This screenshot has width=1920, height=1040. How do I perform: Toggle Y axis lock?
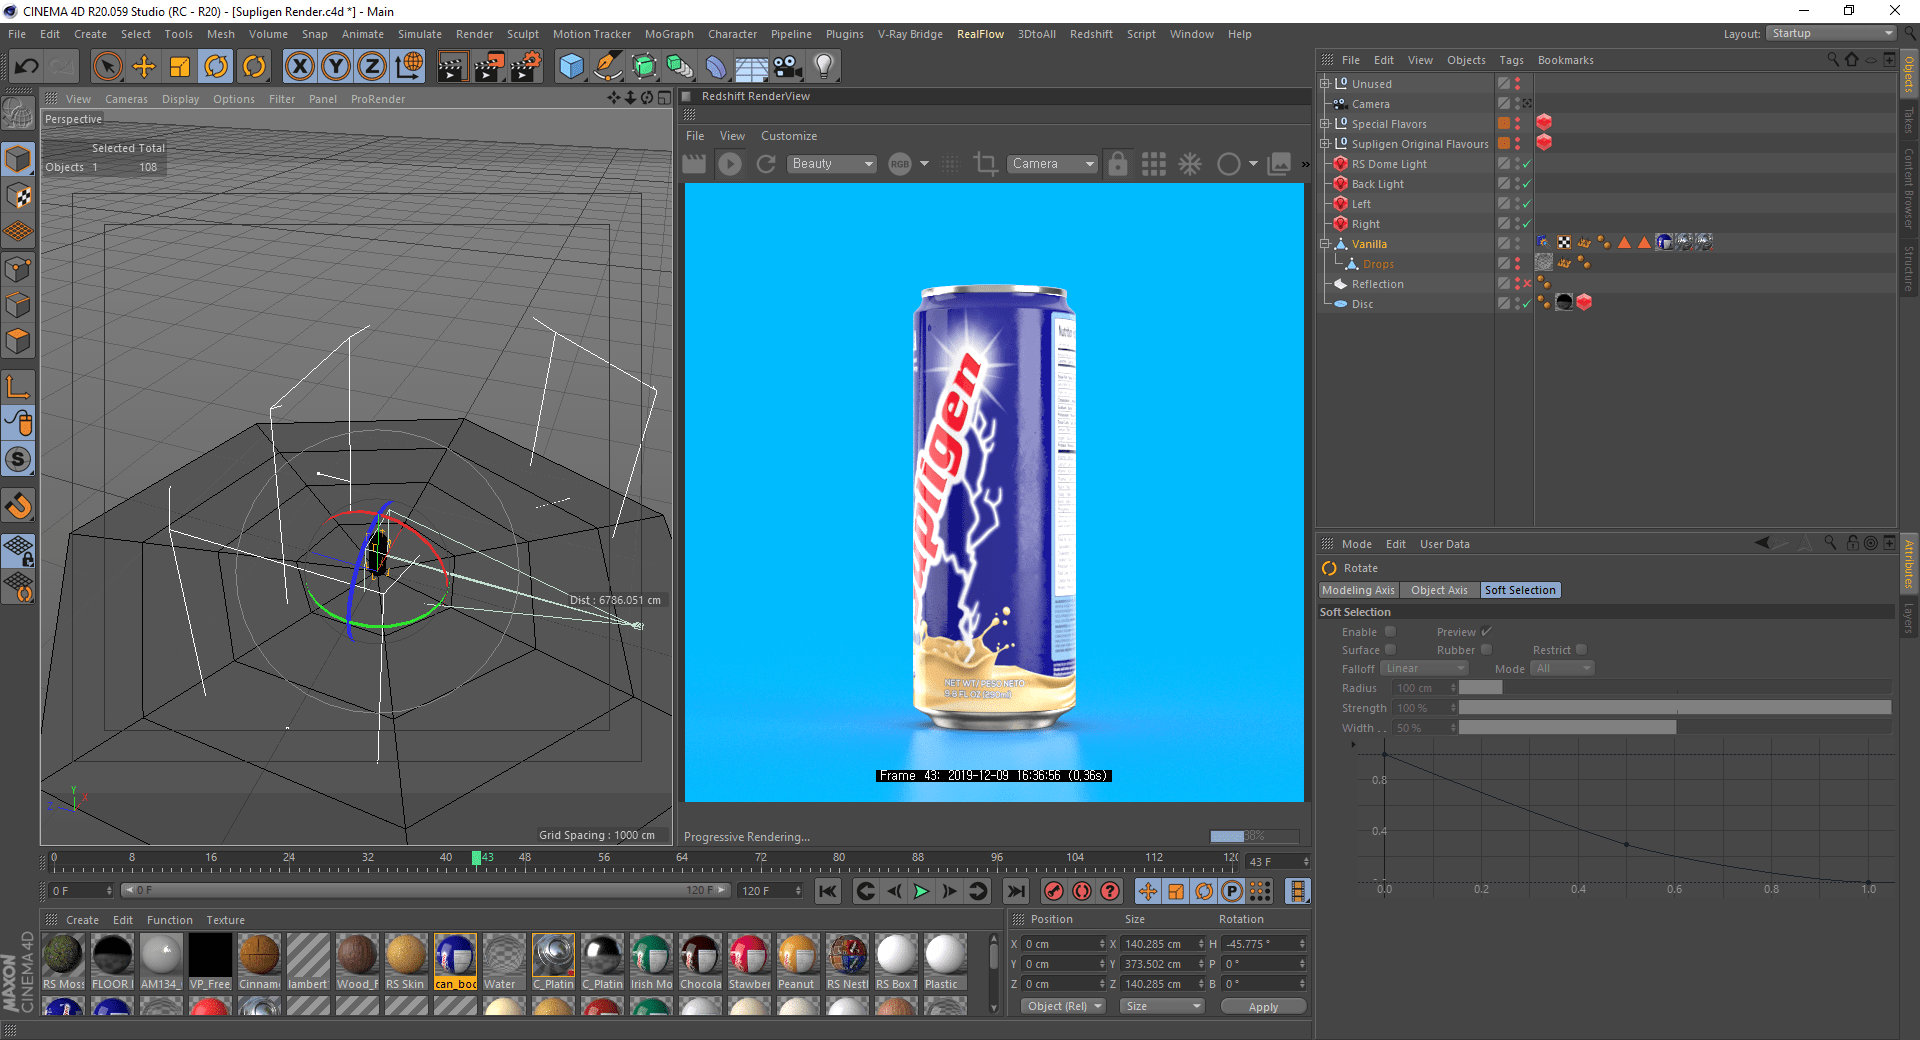[x=336, y=67]
